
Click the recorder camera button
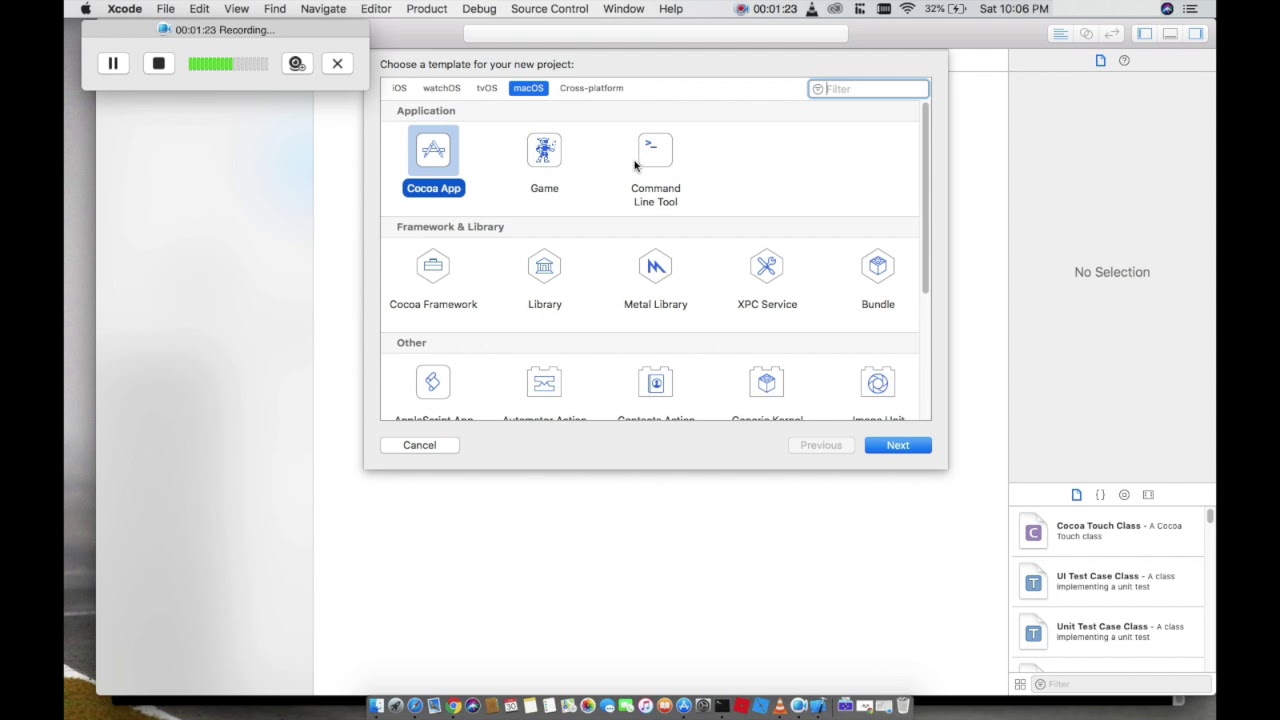click(x=296, y=64)
